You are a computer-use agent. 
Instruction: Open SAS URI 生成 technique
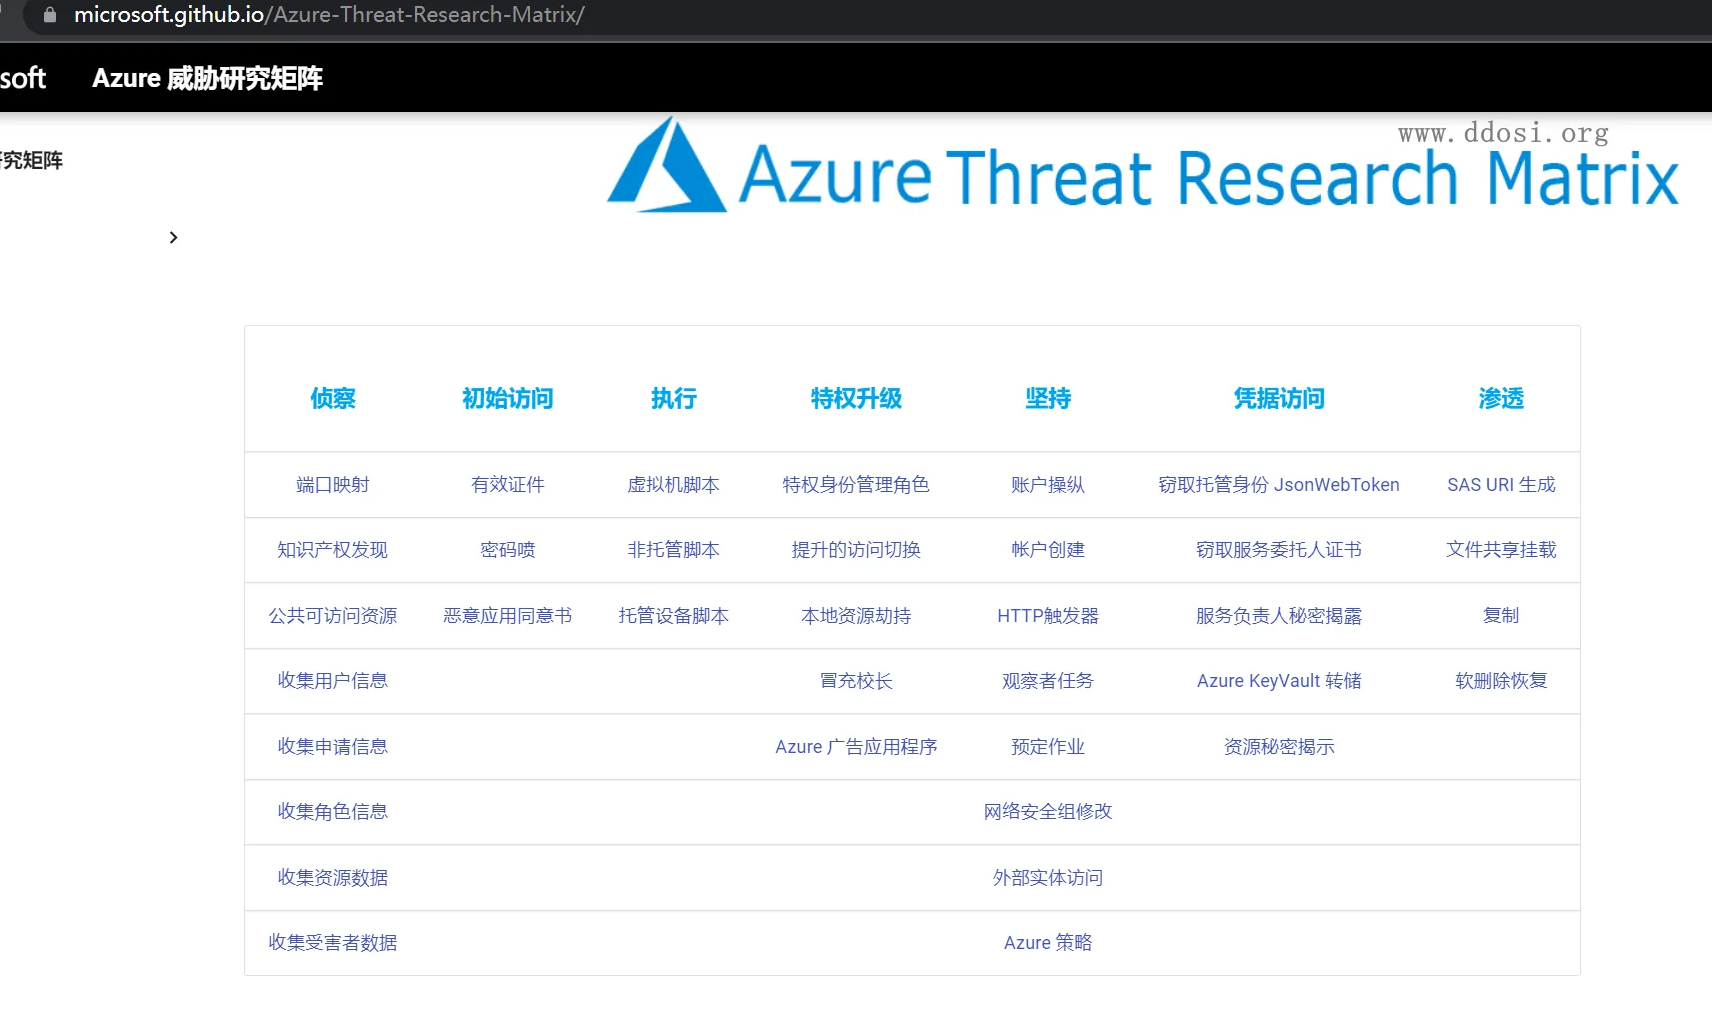click(x=1501, y=485)
